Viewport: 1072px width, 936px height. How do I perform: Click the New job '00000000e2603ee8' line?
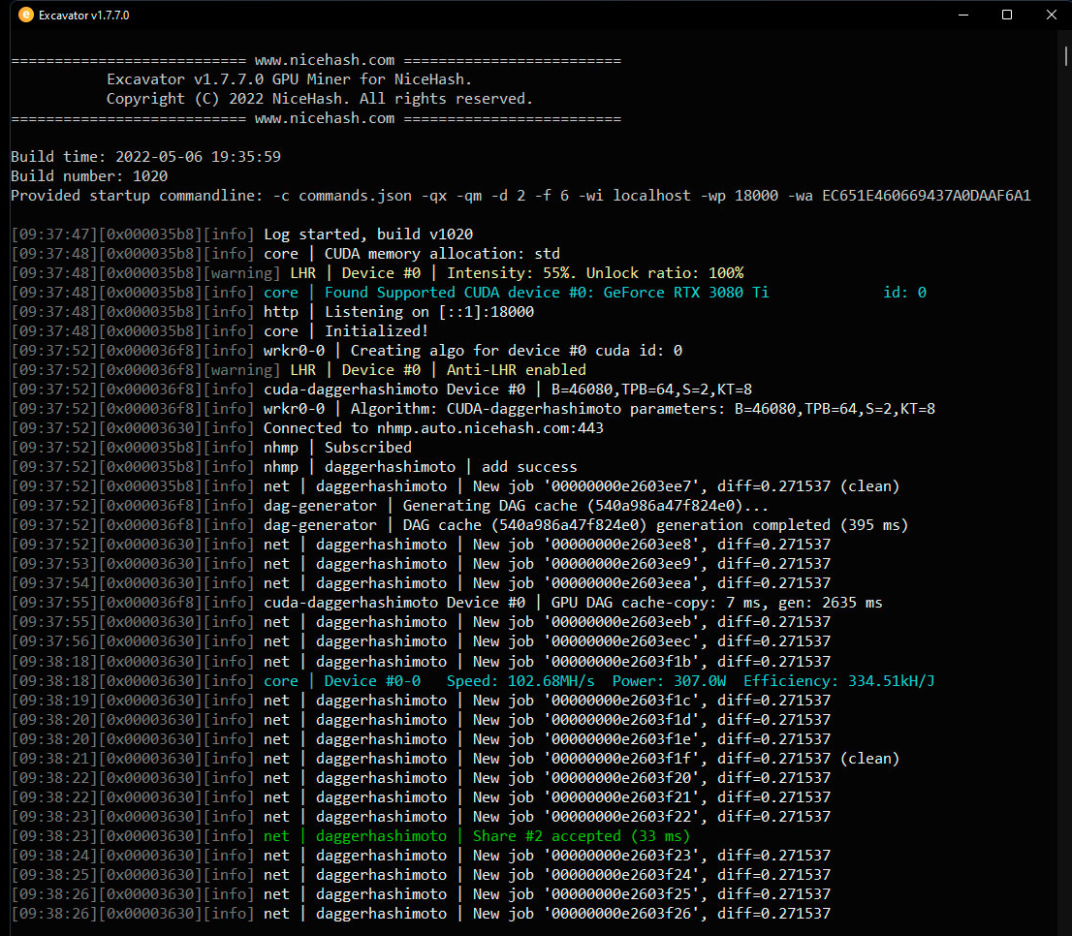tap(420, 544)
